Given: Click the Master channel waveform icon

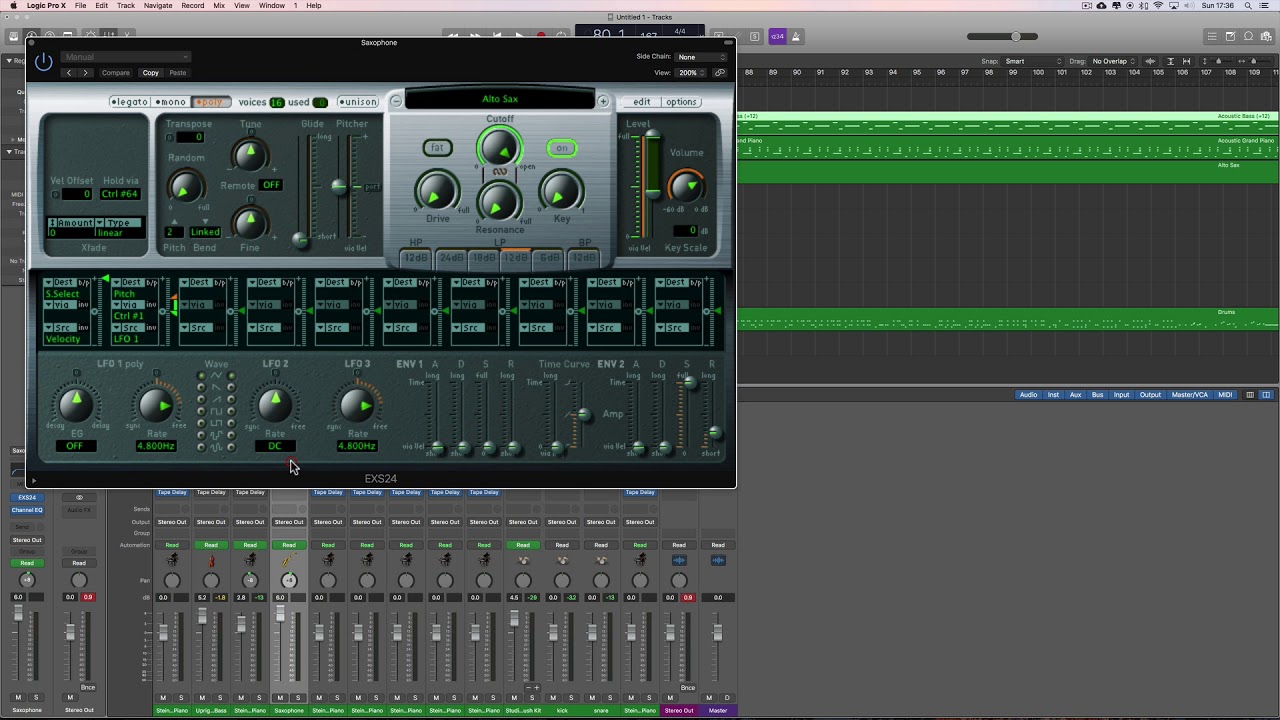Looking at the screenshot, I should point(718,561).
